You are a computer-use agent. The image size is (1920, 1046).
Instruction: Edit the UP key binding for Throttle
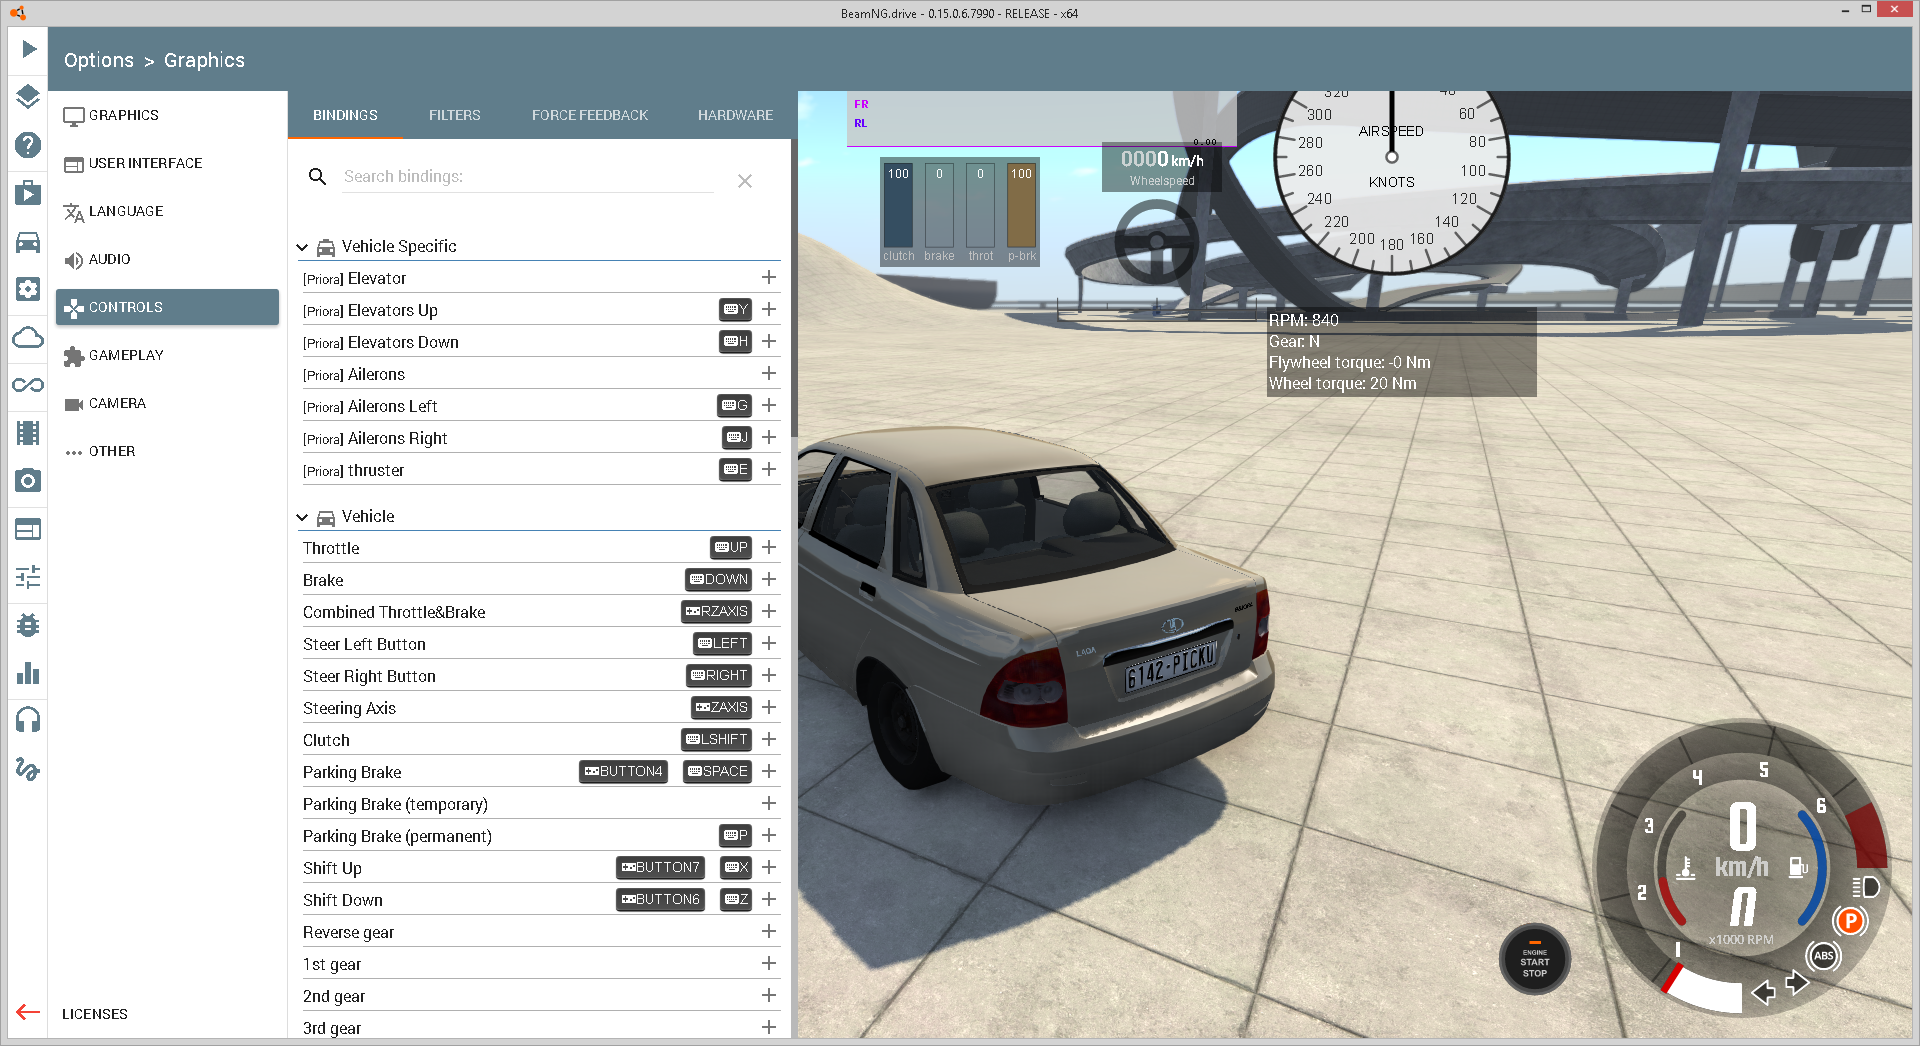(731, 548)
